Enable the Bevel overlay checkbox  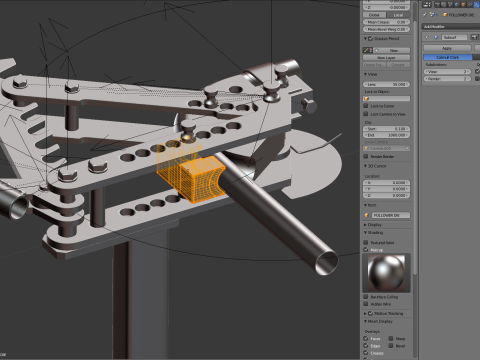tap(391, 346)
